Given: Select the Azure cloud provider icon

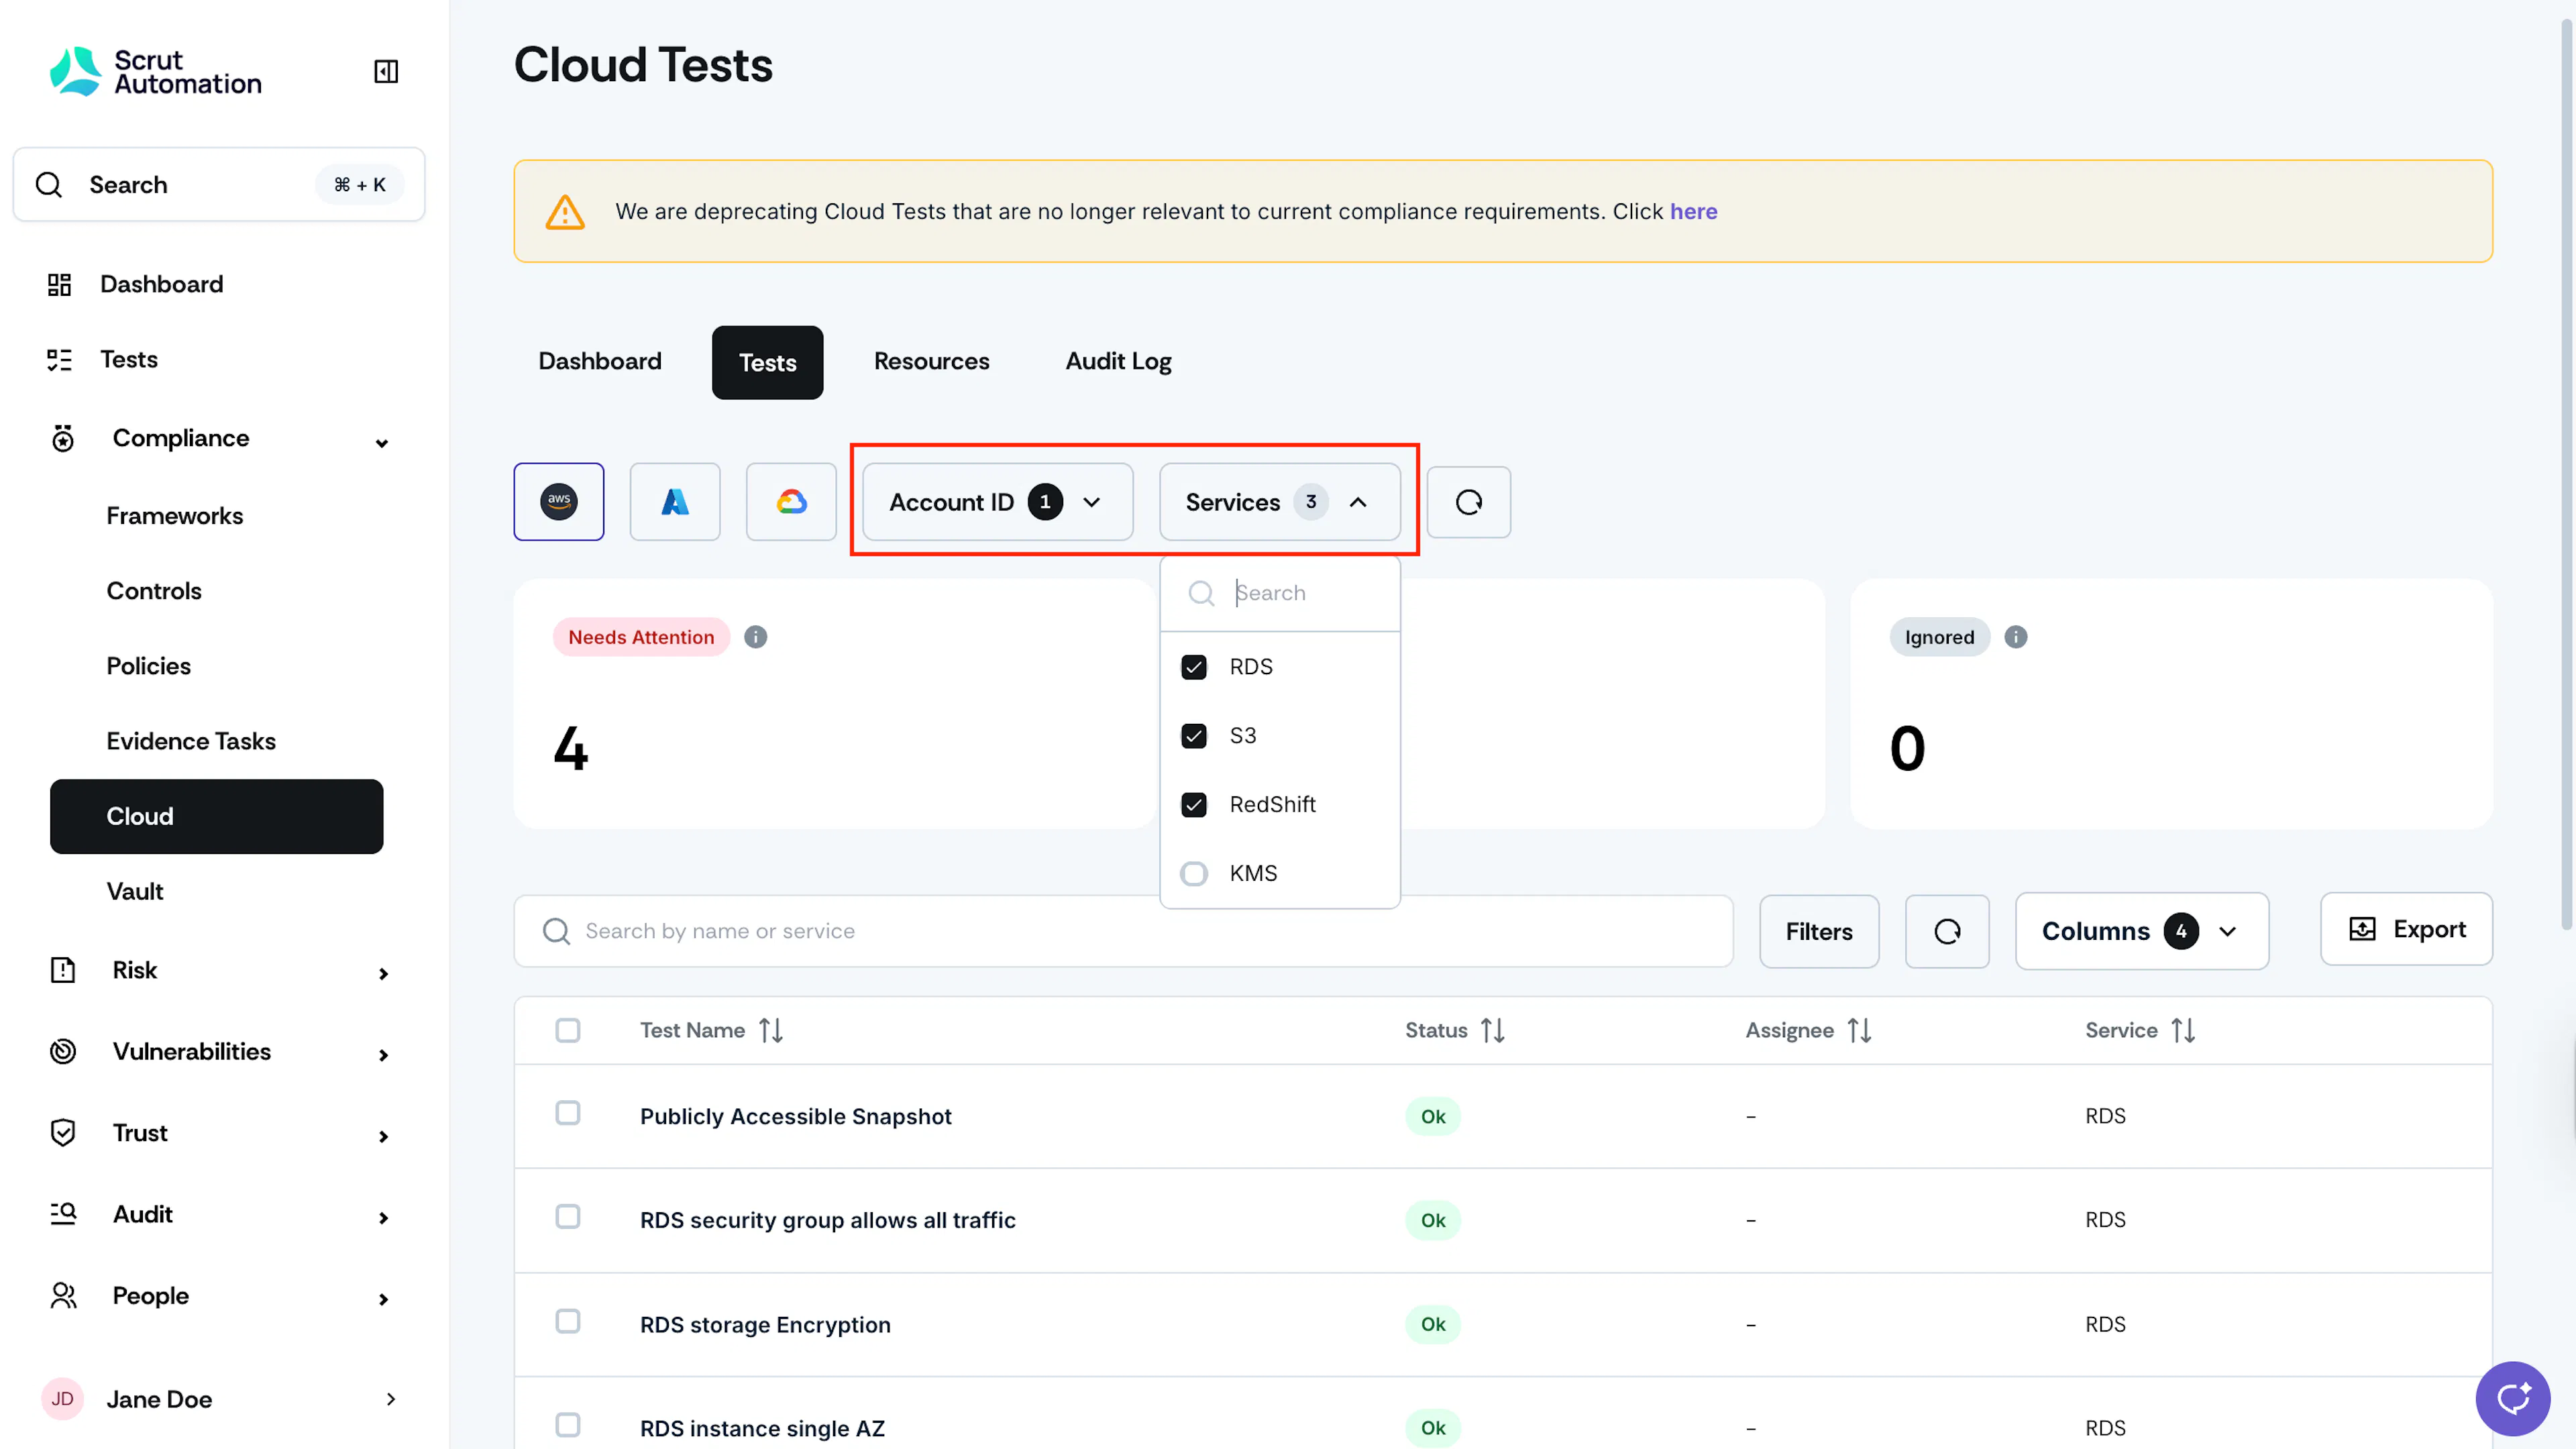Looking at the screenshot, I should click(675, 501).
